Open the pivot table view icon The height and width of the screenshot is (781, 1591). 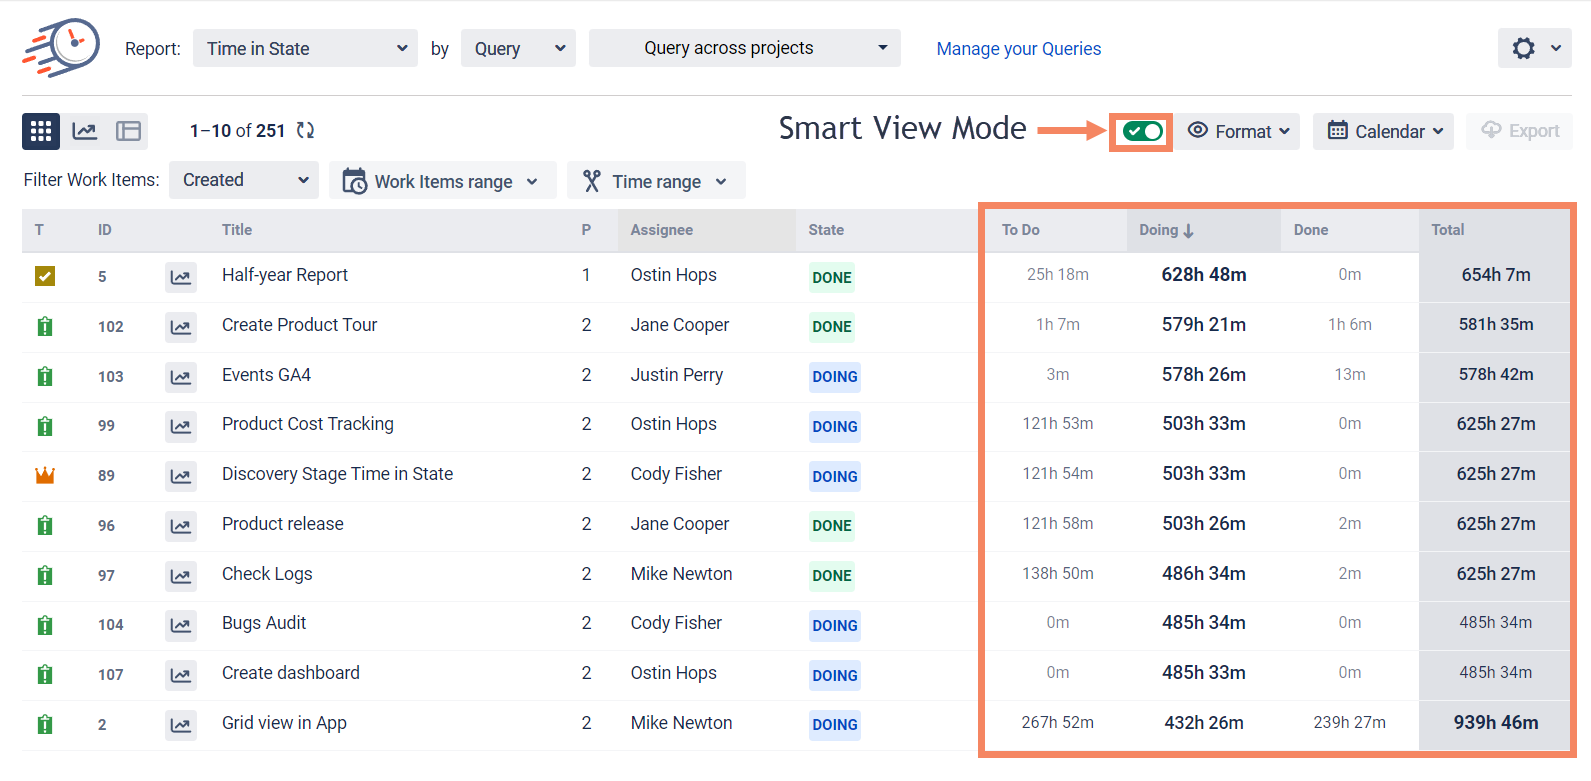[128, 131]
